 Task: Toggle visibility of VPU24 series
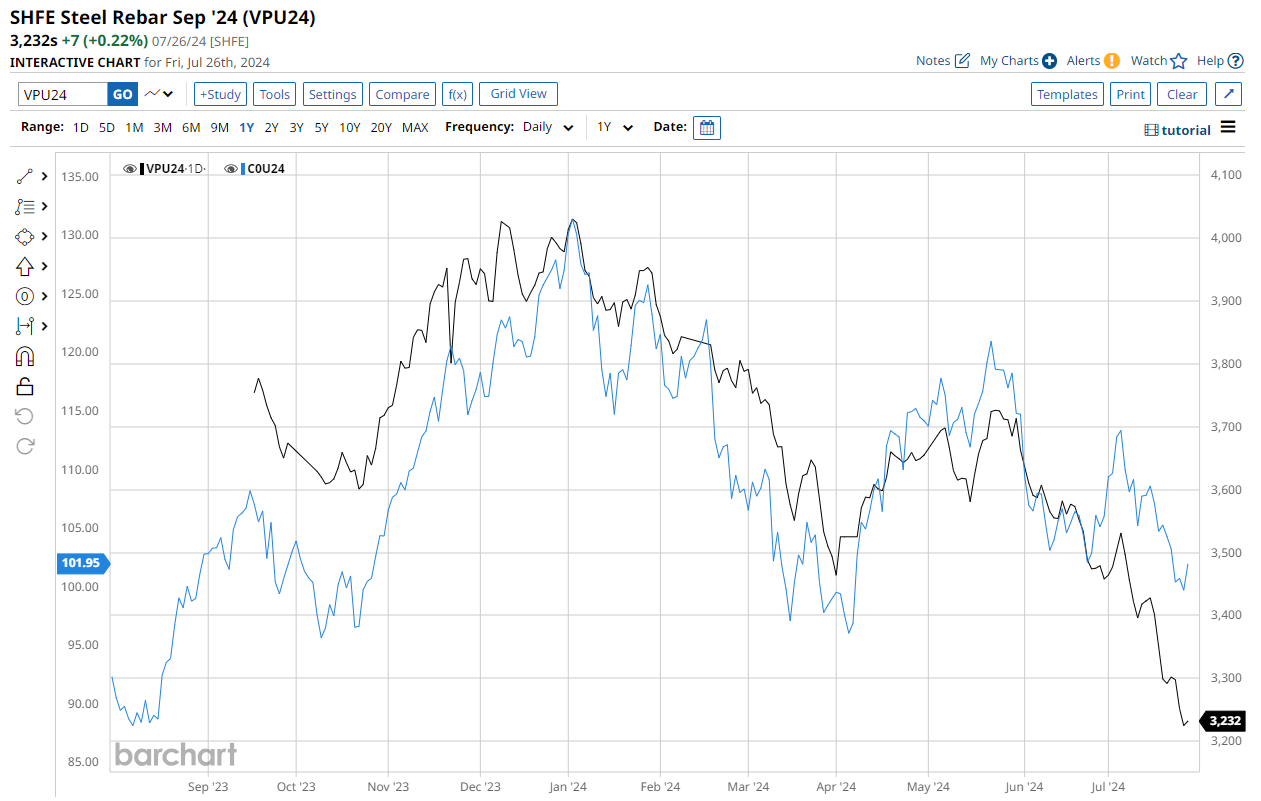[x=130, y=169]
